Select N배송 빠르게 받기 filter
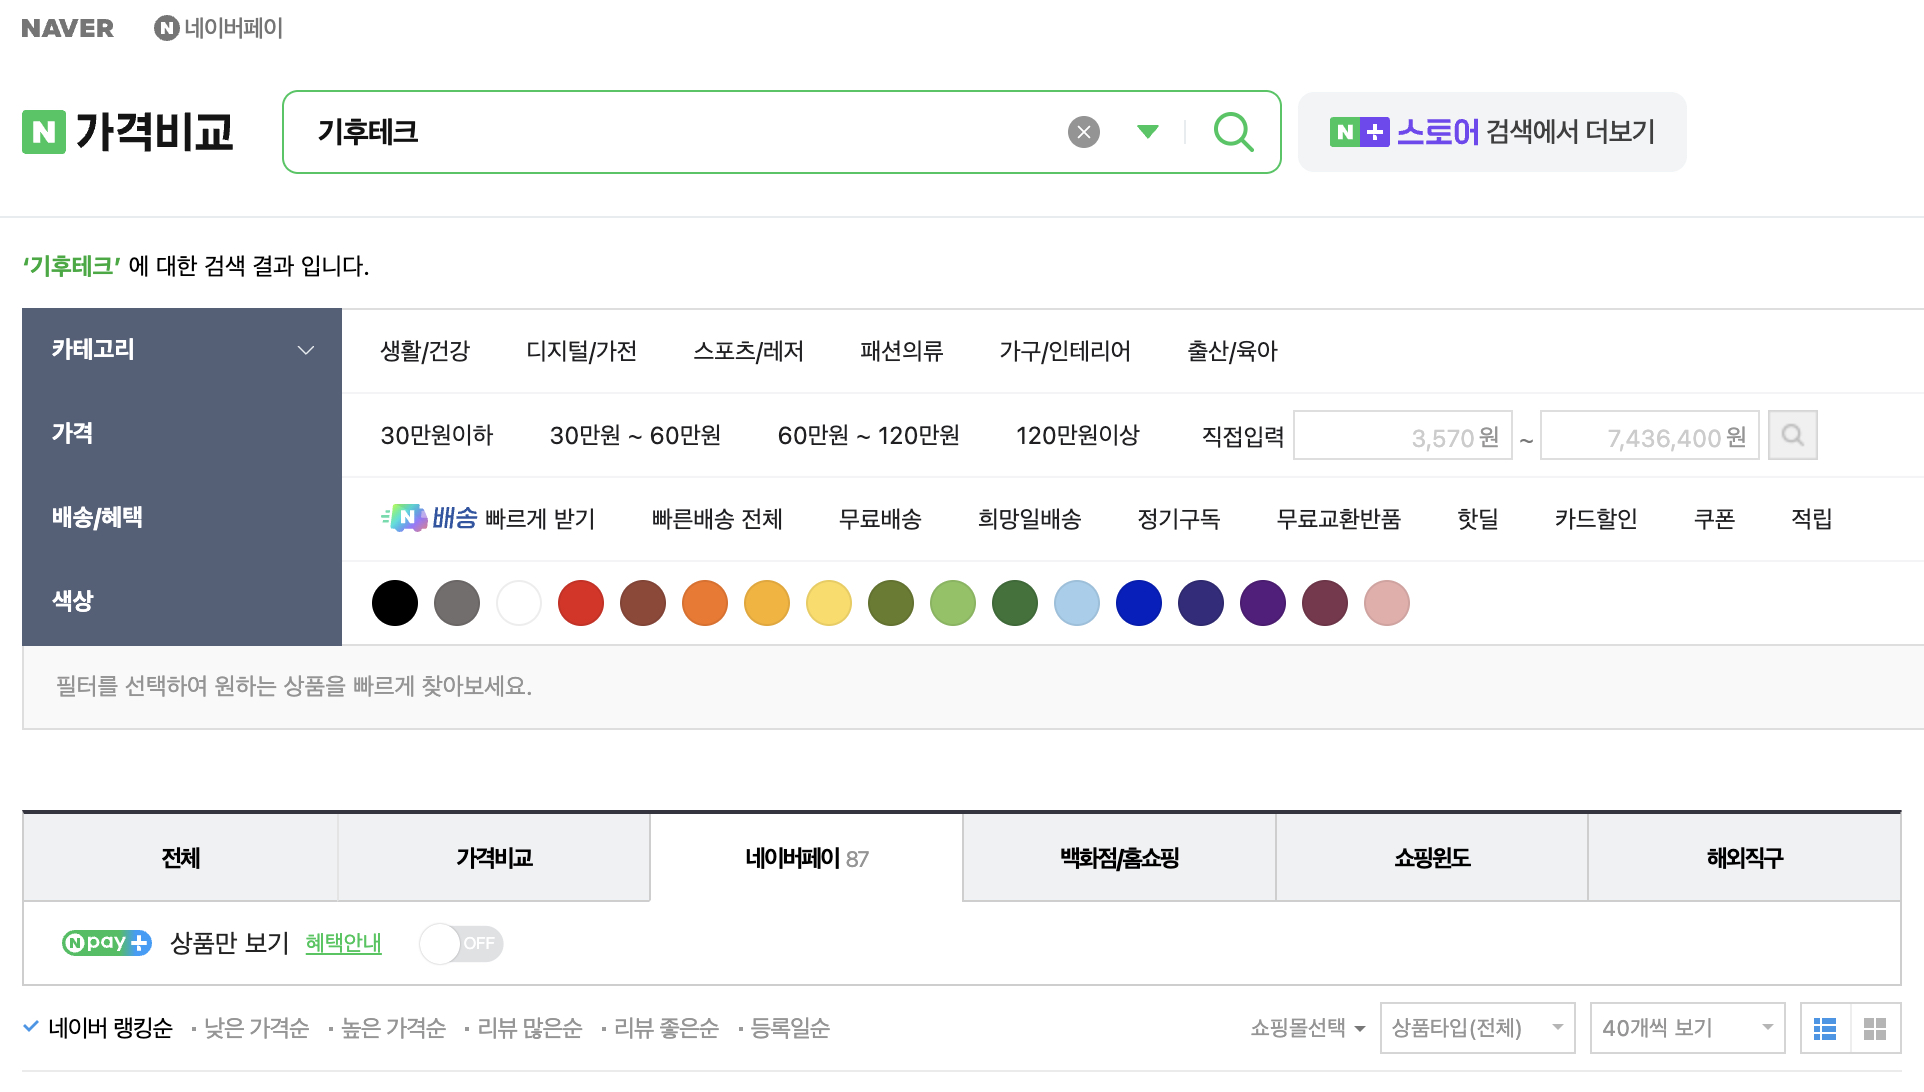 click(488, 518)
